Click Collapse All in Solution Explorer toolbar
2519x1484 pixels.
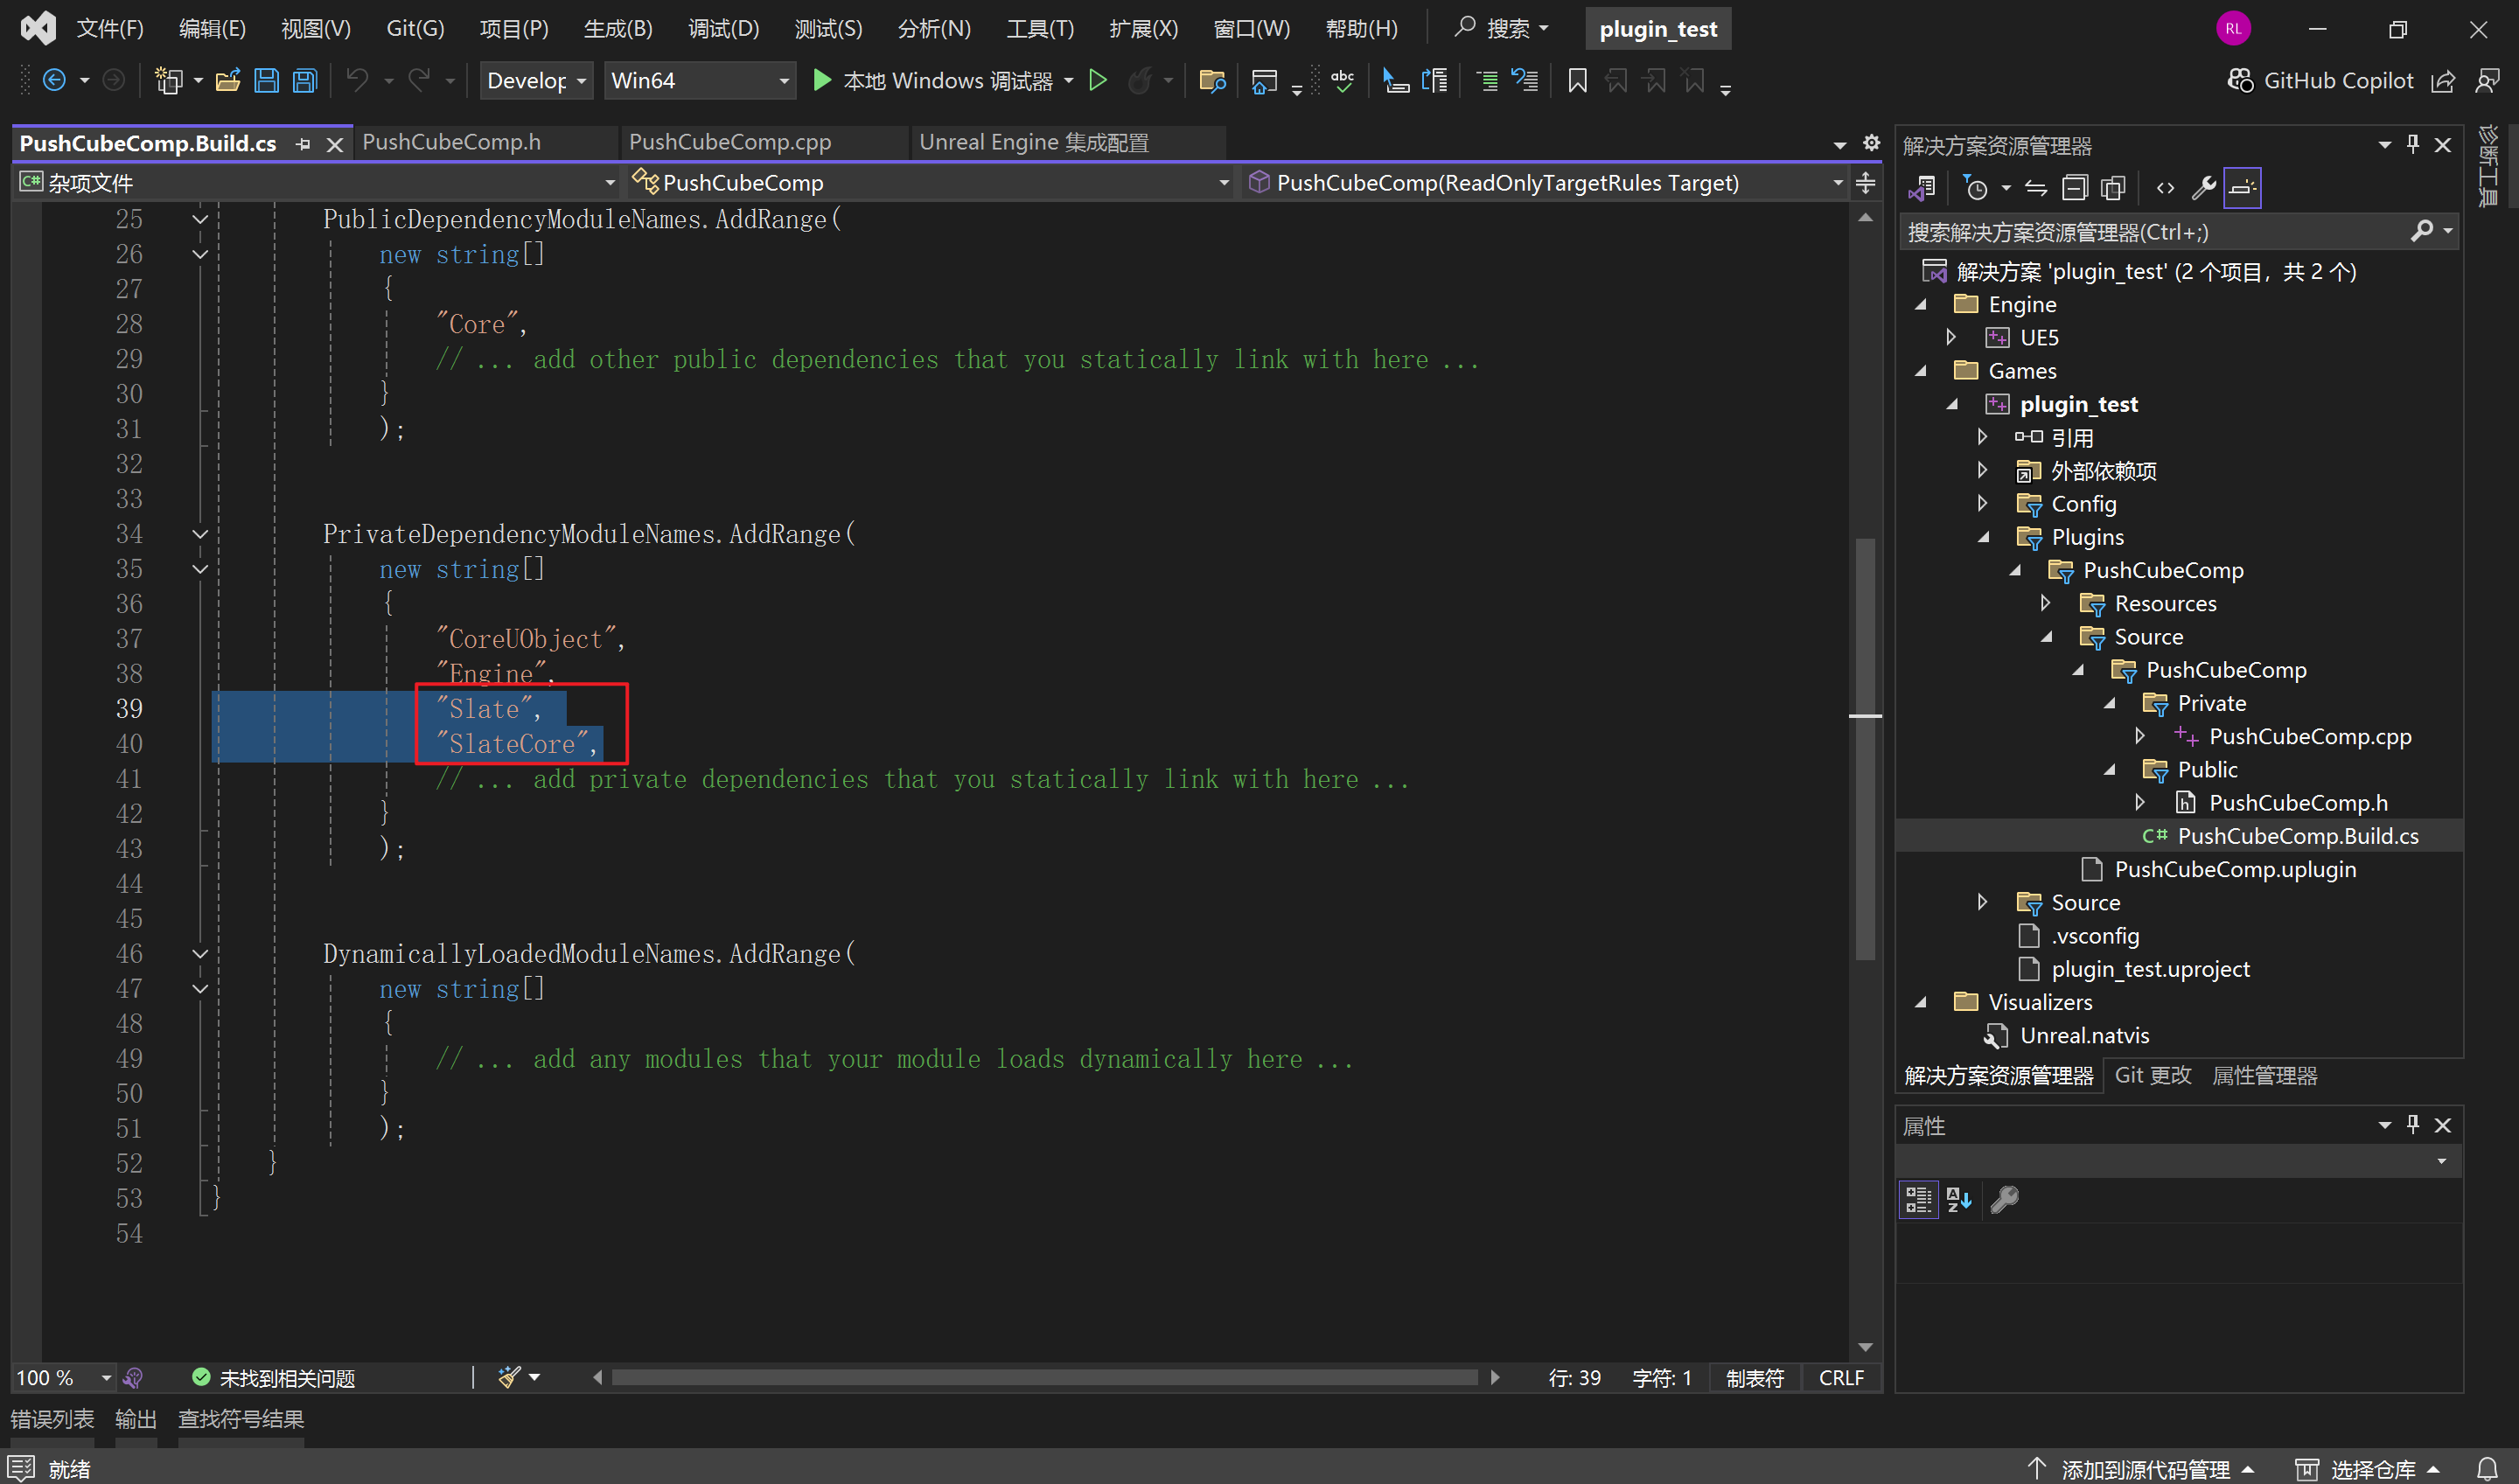[x=2075, y=188]
